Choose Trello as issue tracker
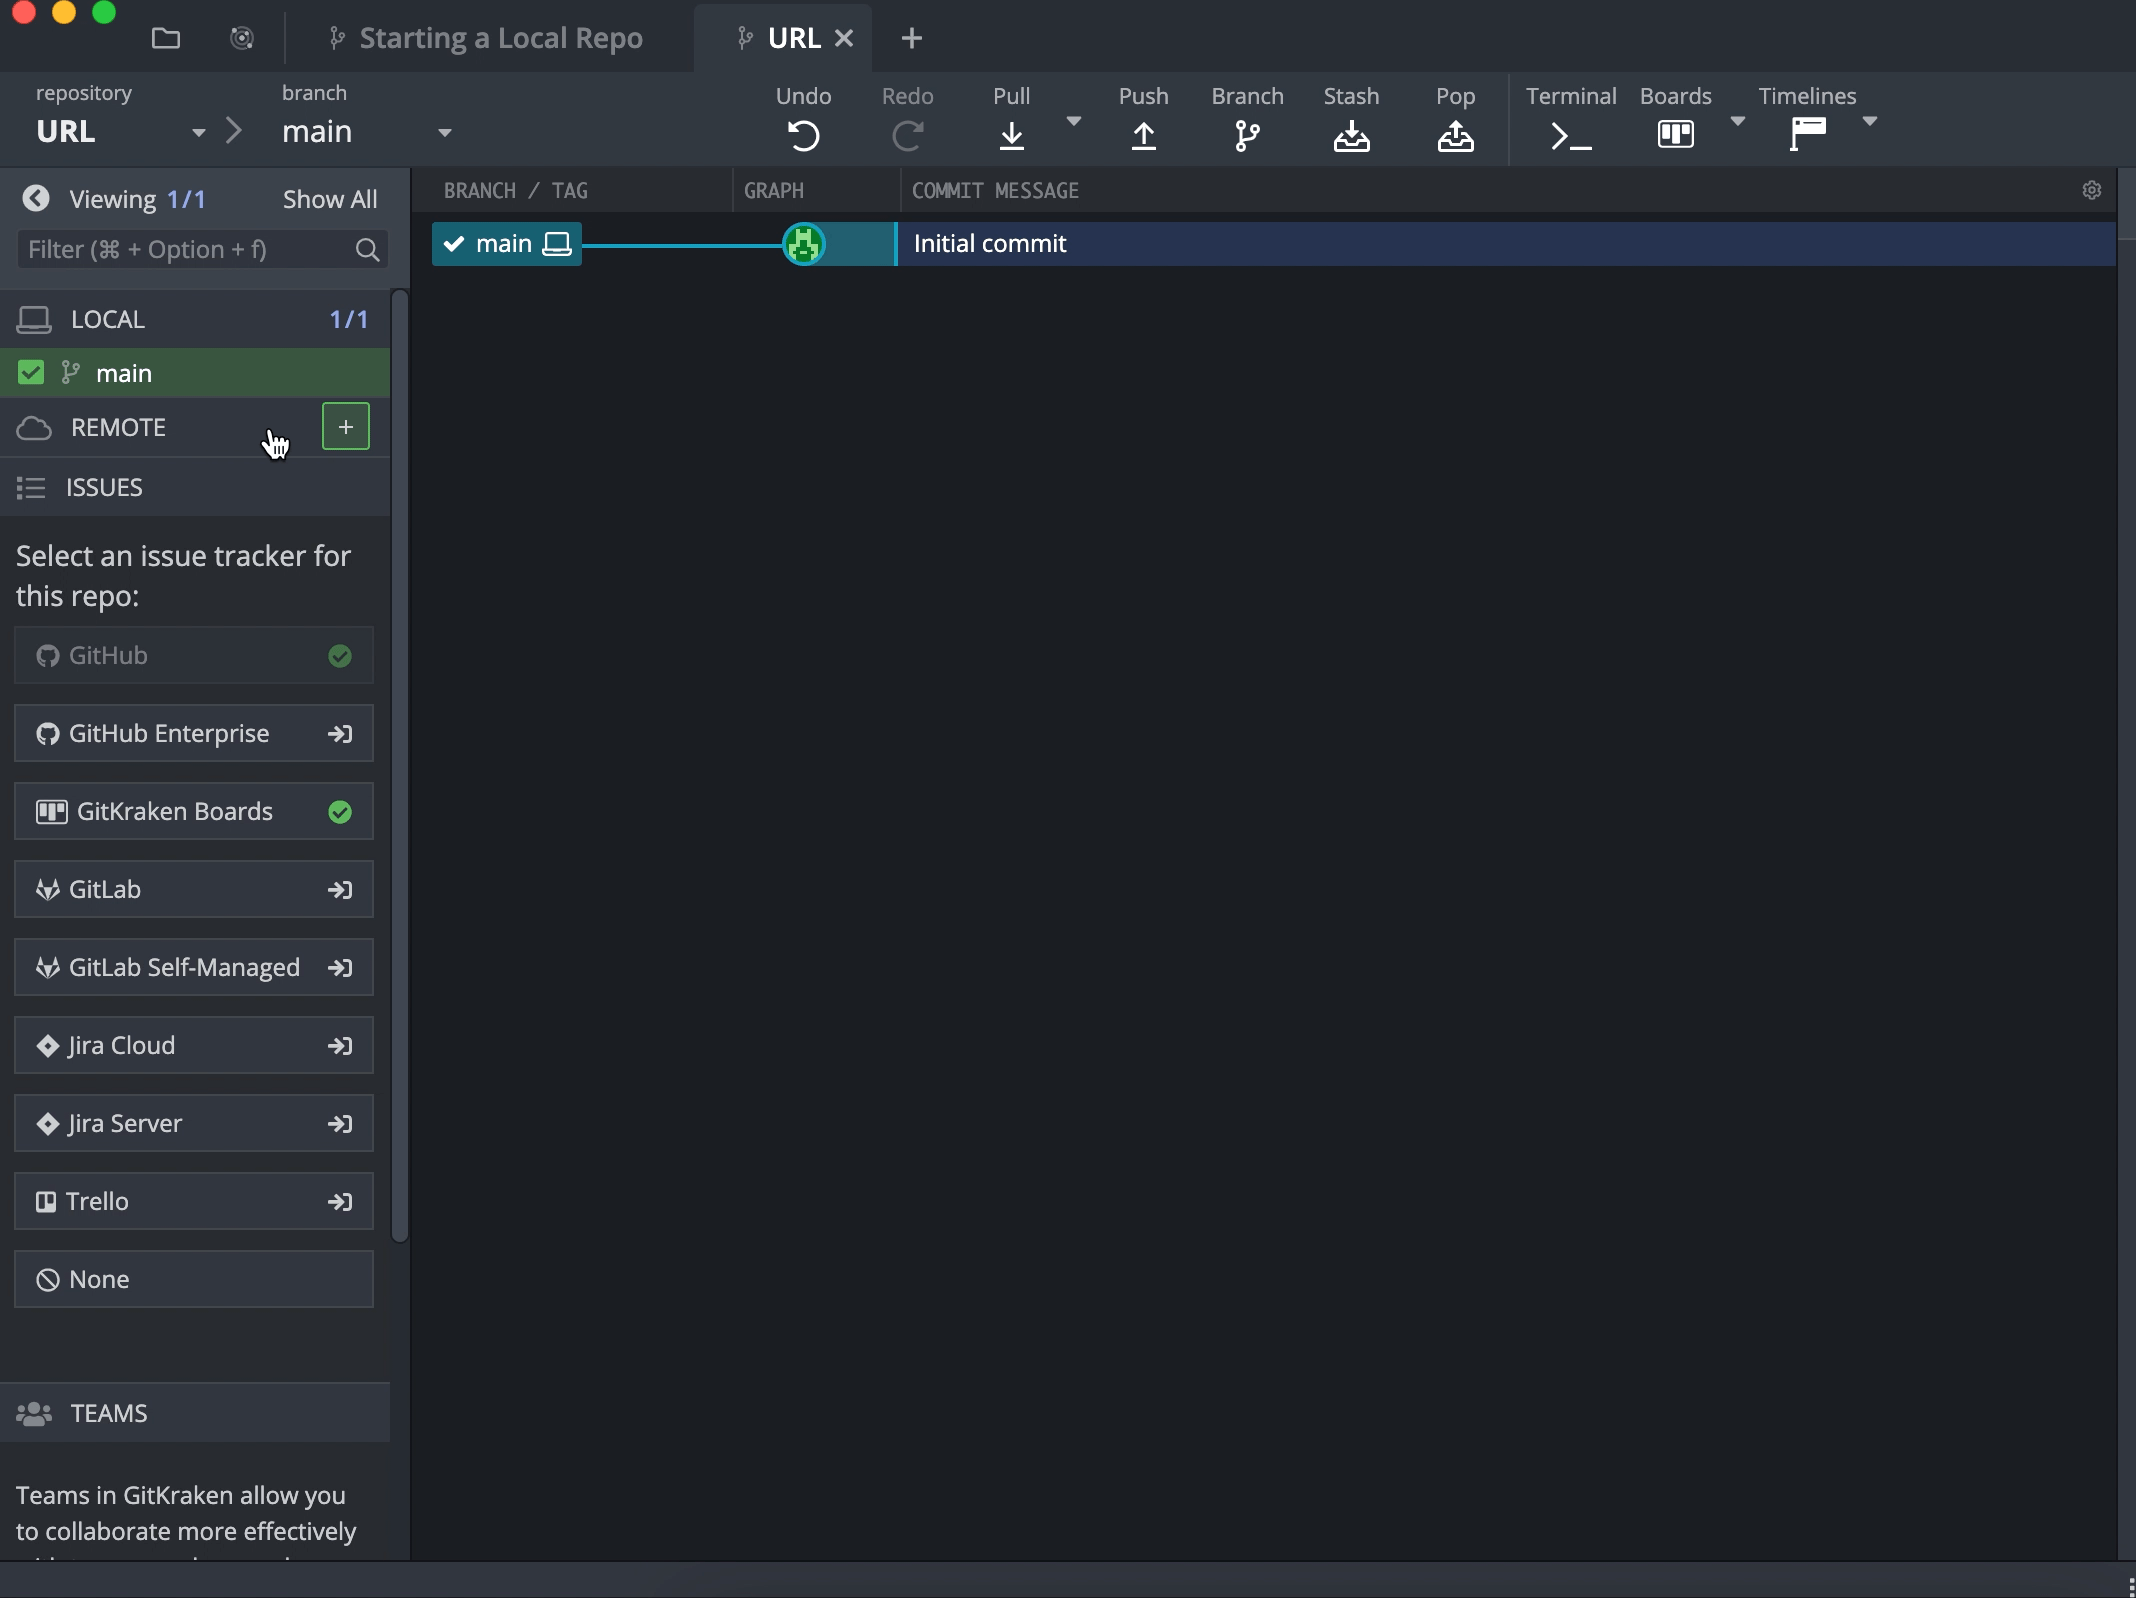 click(194, 1201)
